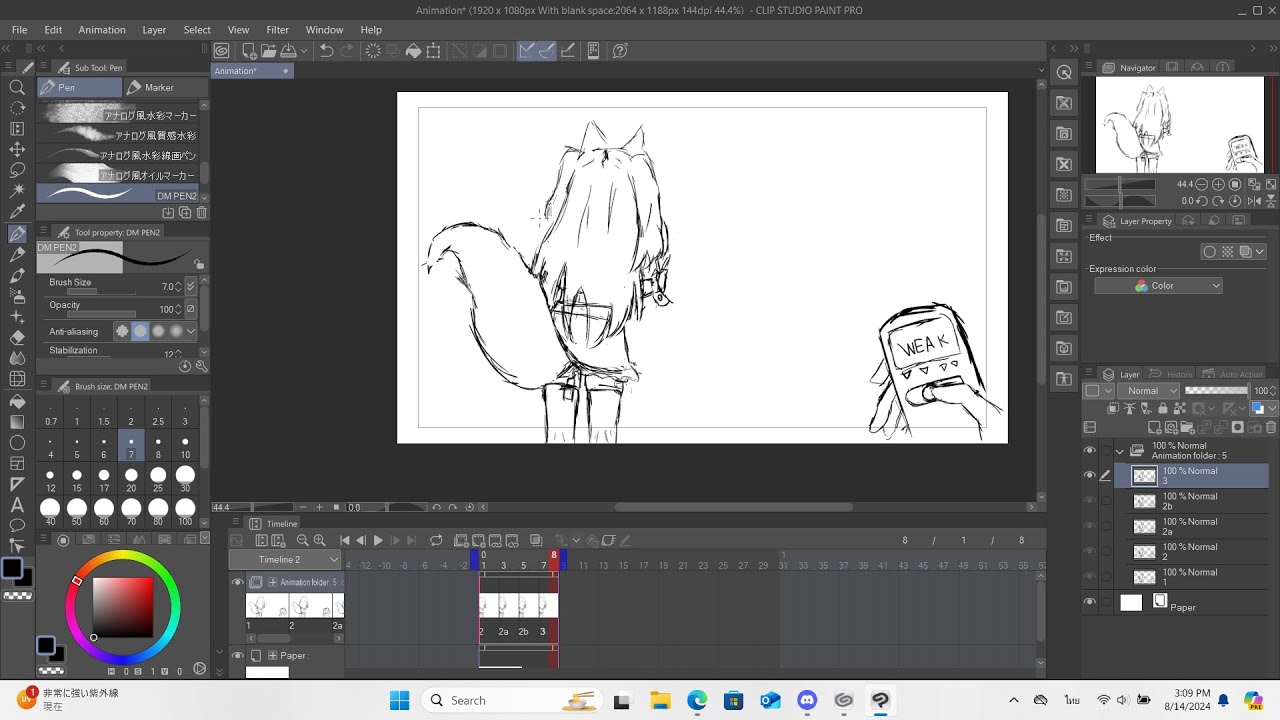Select the Animation* canvas tab
This screenshot has height=720, width=1280.
[251, 71]
